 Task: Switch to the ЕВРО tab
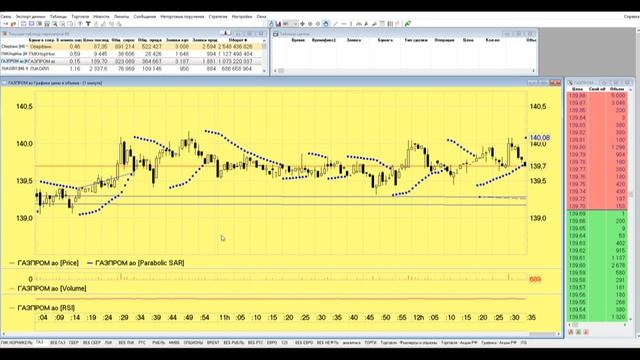[x=272, y=342]
